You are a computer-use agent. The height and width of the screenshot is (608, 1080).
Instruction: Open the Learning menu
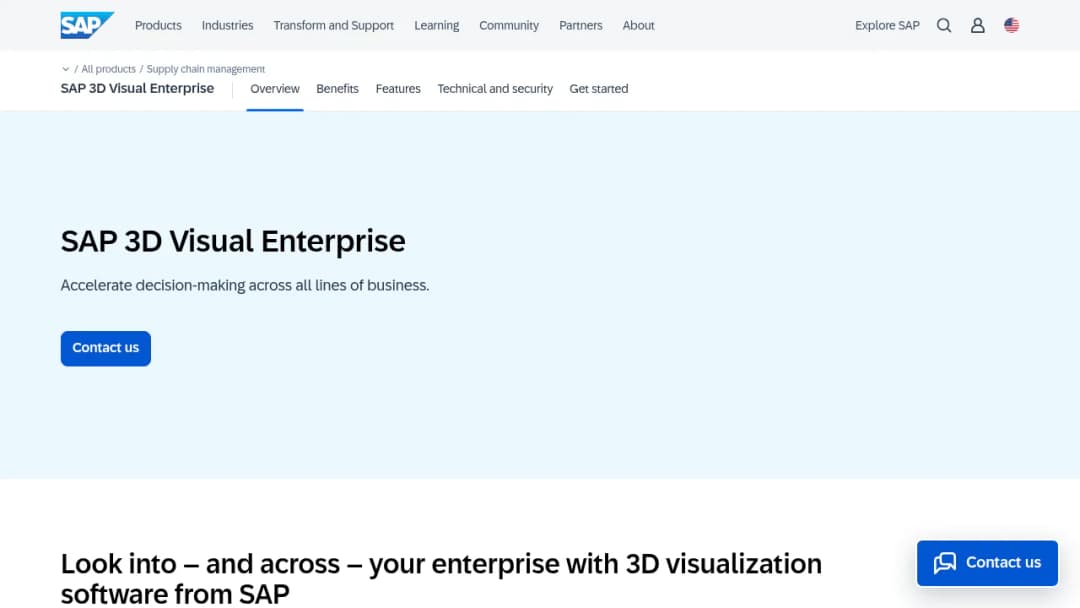click(x=437, y=25)
